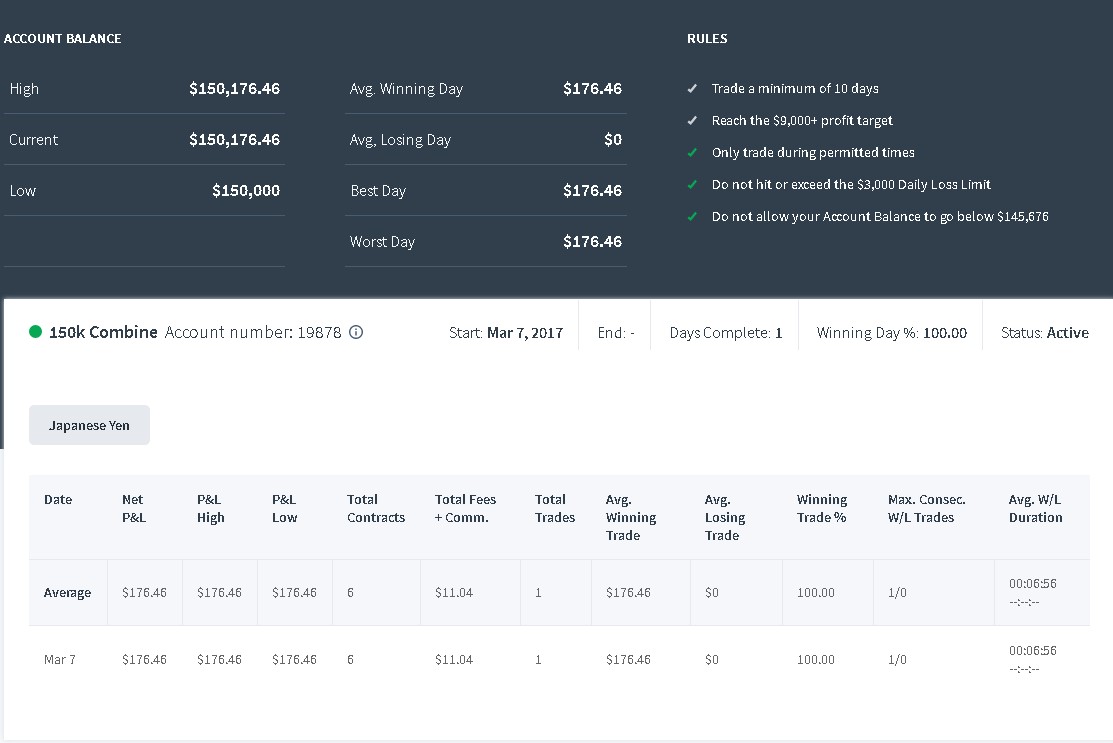Image resolution: width=1113 pixels, height=743 pixels.
Task: Open the Mar 7 row in the table
Action: click(x=559, y=659)
